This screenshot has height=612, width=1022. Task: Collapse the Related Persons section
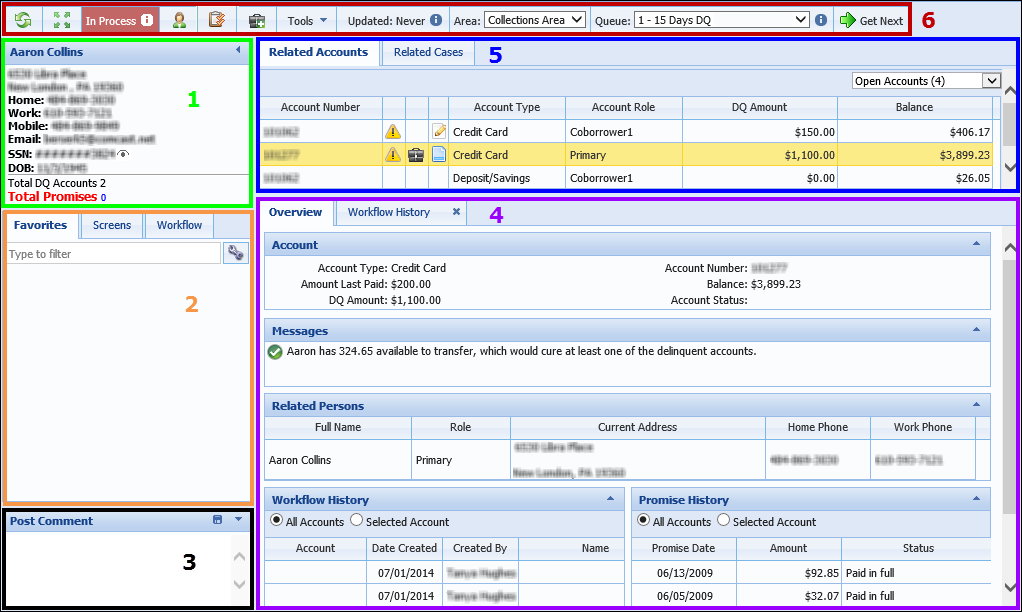(x=976, y=404)
